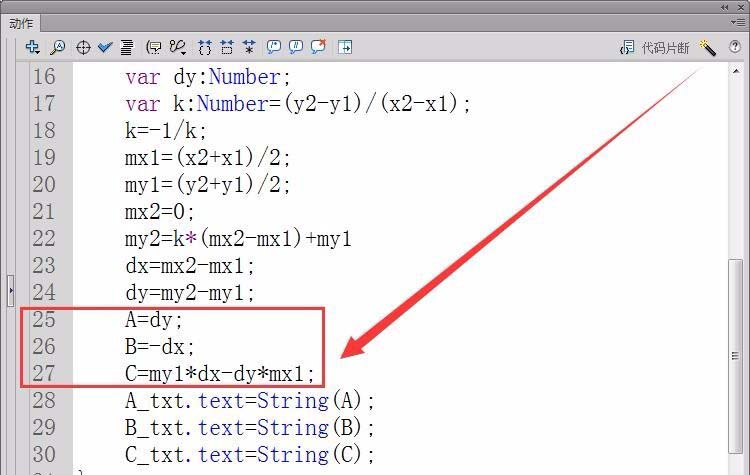Image resolution: width=750 pixels, height=475 pixels.
Task: Click the line 'my2=k*(mx2-mx1)+my1'
Action: [x=238, y=238]
